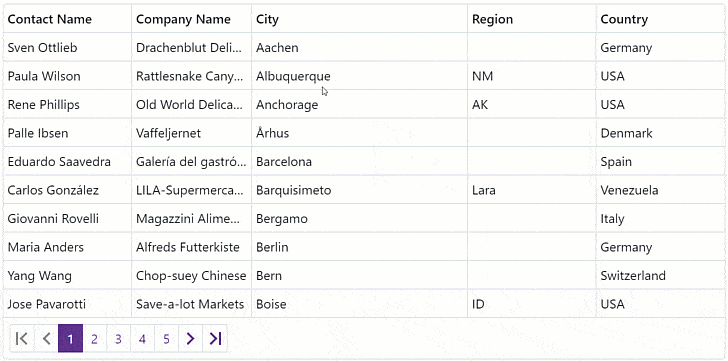Screen dimensions: 728x361
Task: Select the Albuquerque city cell
Action: pyautogui.click(x=359, y=76)
